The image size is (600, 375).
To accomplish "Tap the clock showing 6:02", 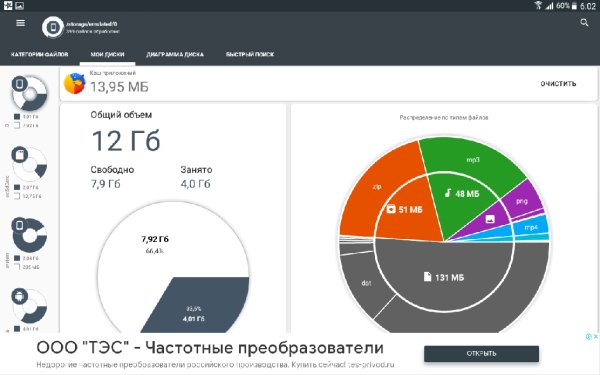I will (588, 6).
